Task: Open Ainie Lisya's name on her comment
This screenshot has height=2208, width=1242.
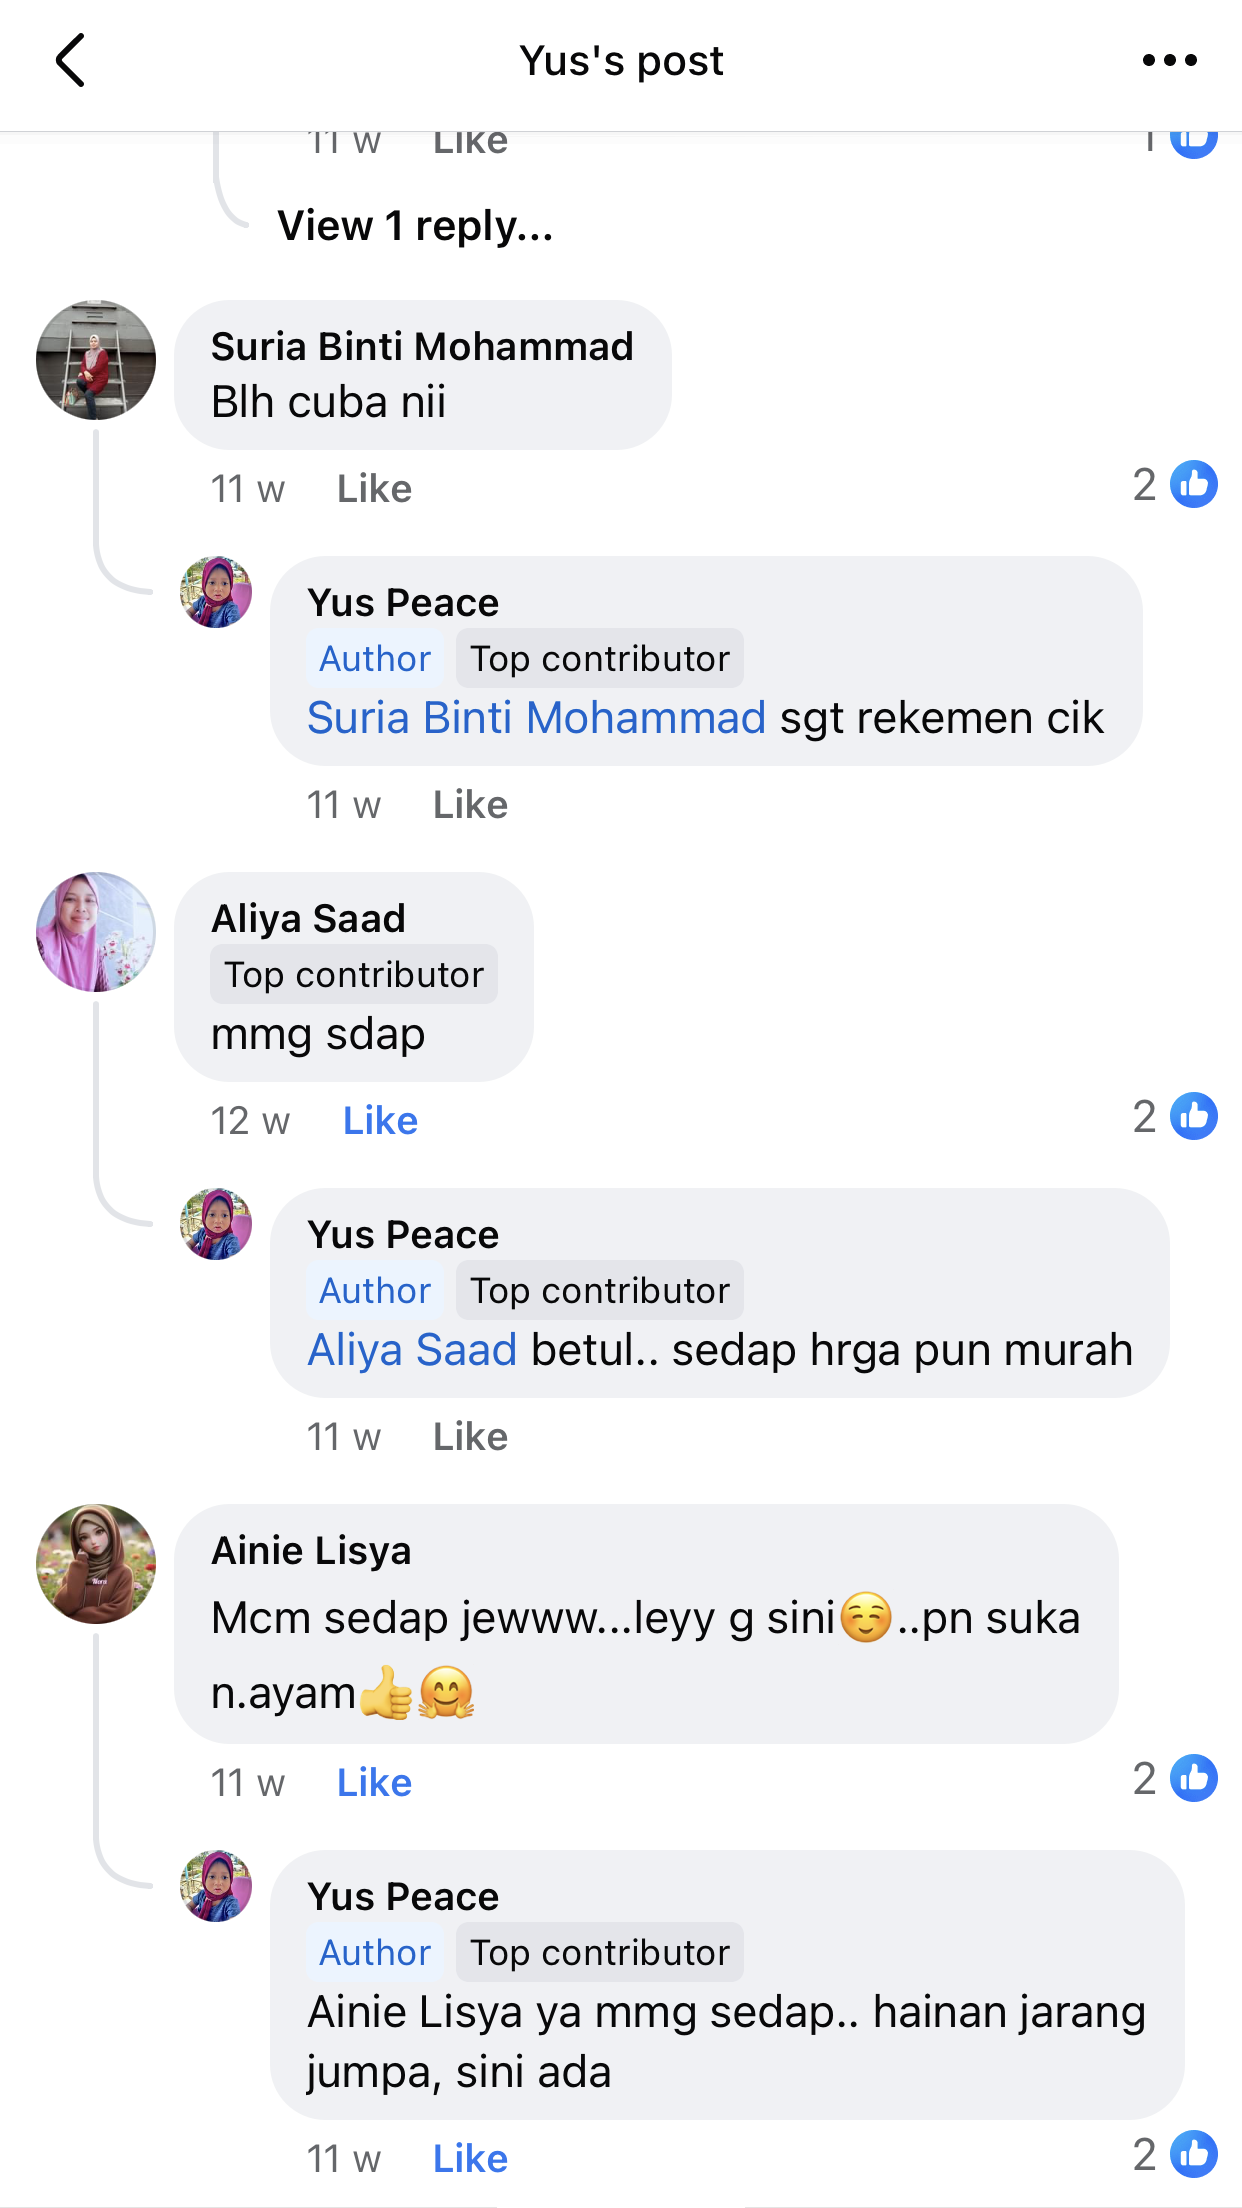Action: click(311, 1551)
